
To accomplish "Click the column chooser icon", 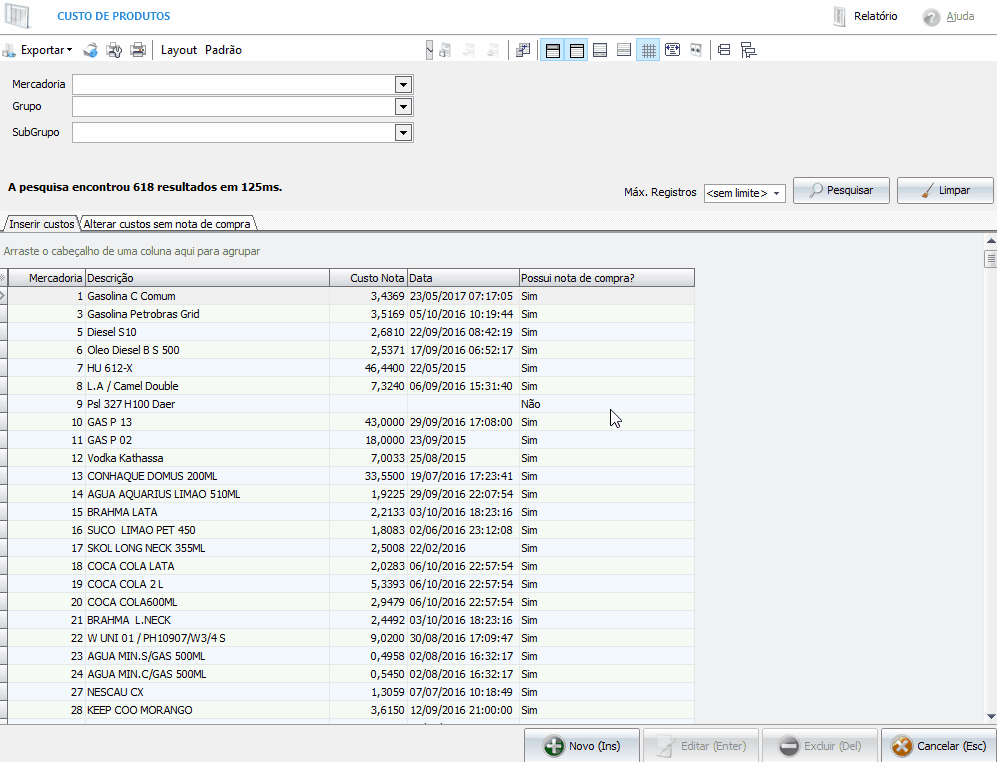I will click(x=523, y=50).
